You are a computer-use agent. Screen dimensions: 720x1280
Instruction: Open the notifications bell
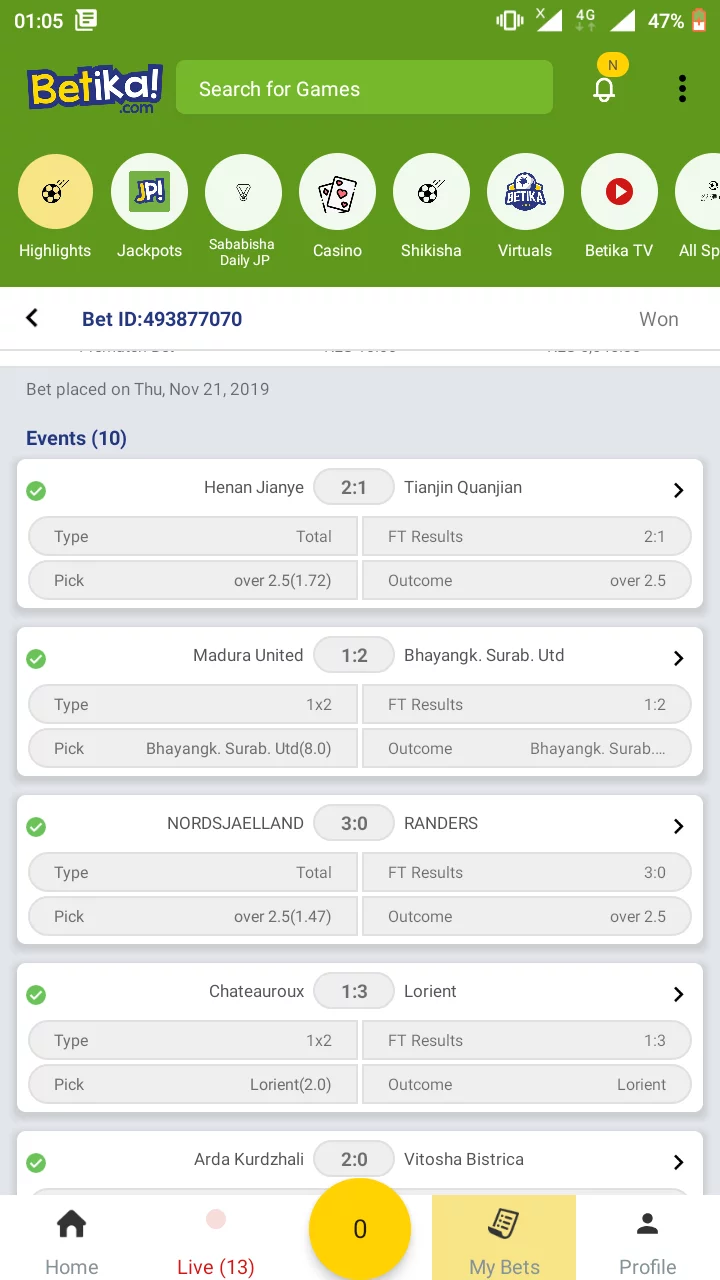pos(604,89)
